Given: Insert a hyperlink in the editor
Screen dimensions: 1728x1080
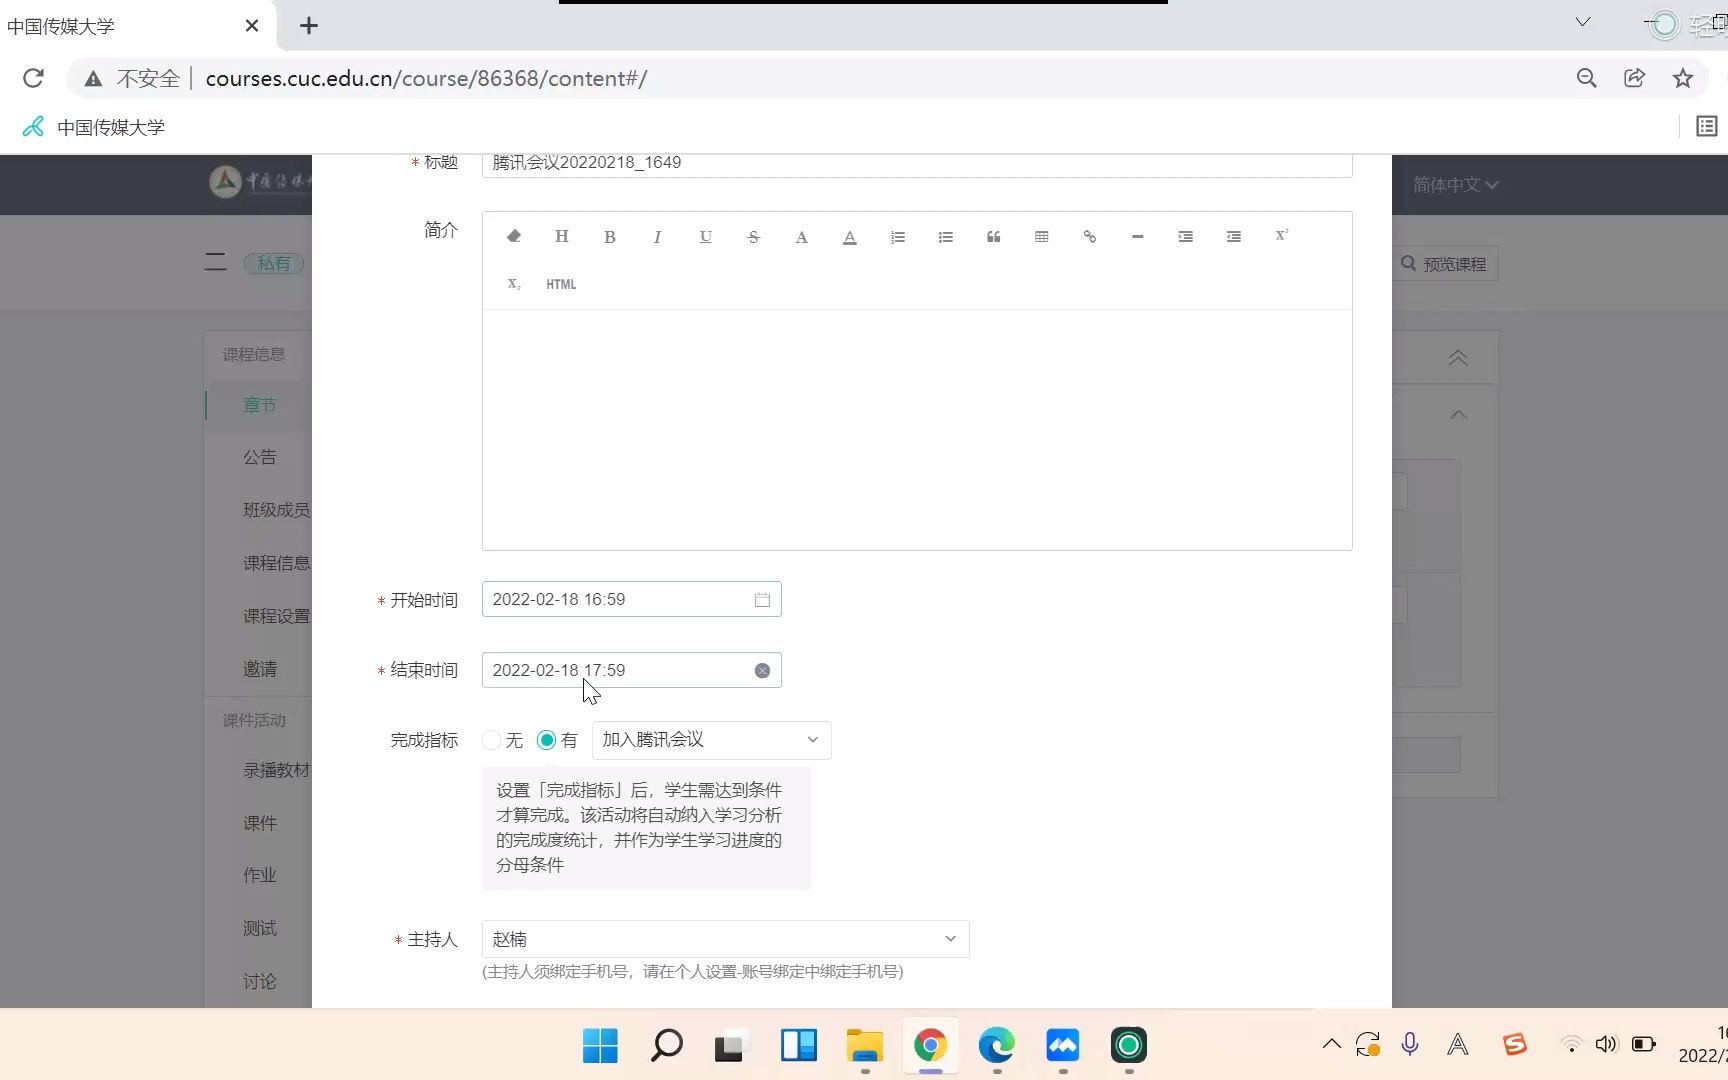Looking at the screenshot, I should click(1090, 237).
